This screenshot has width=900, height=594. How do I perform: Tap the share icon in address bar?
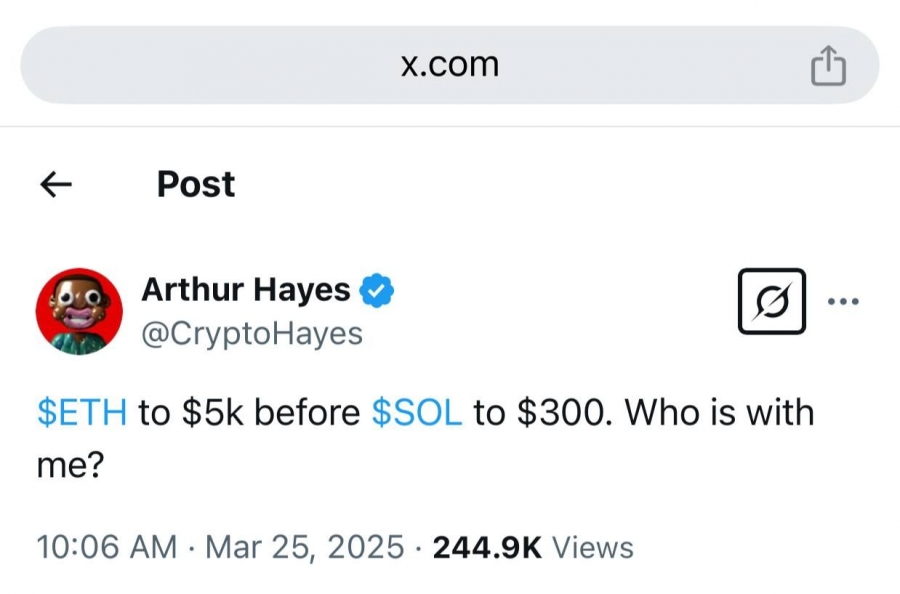pyautogui.click(x=828, y=65)
